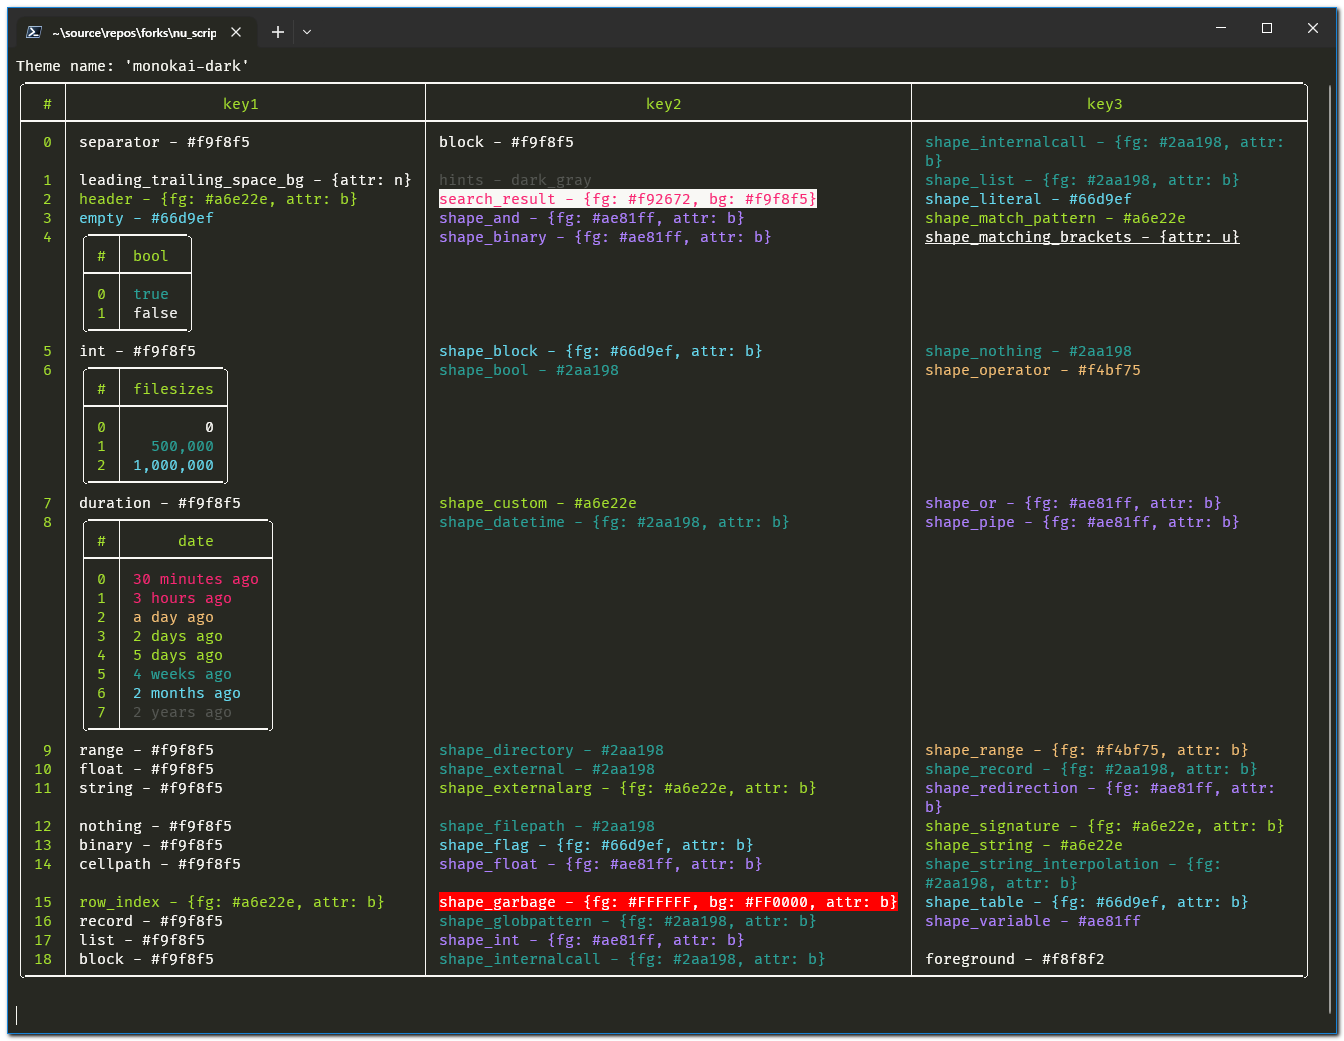Click 'record - #f9f8f5' text
This screenshot has width=1344, height=1041.
point(151,921)
